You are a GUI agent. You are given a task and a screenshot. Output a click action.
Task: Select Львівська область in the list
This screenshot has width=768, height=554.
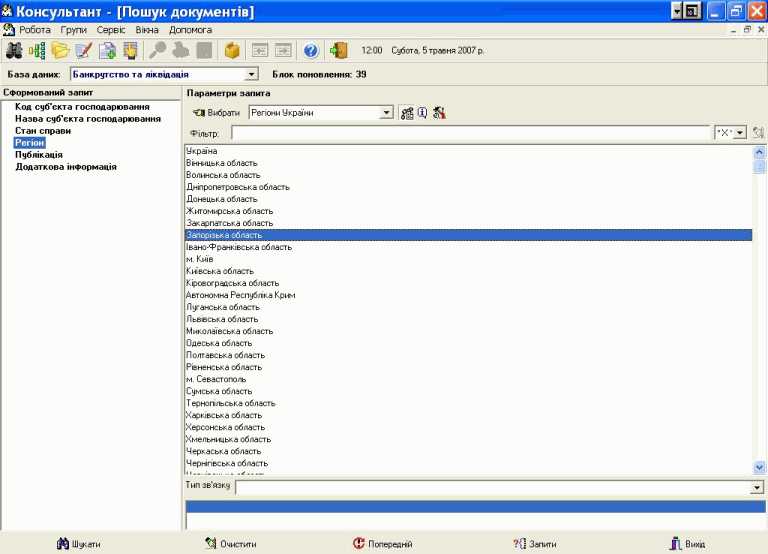click(x=215, y=319)
